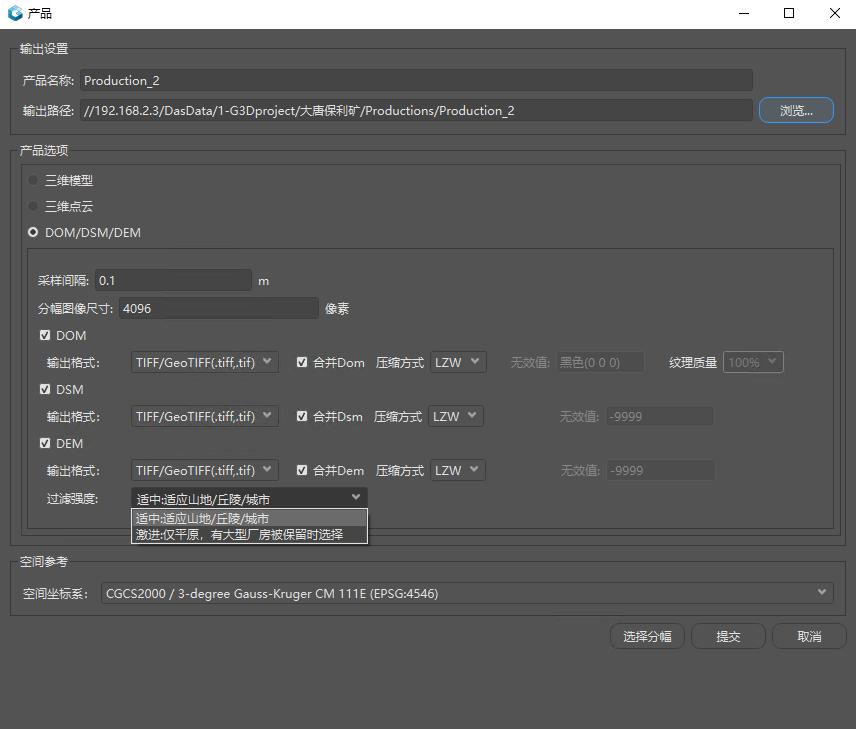Image resolution: width=856 pixels, height=729 pixels.
Task: Click the 提交 submit button
Action: [728, 636]
